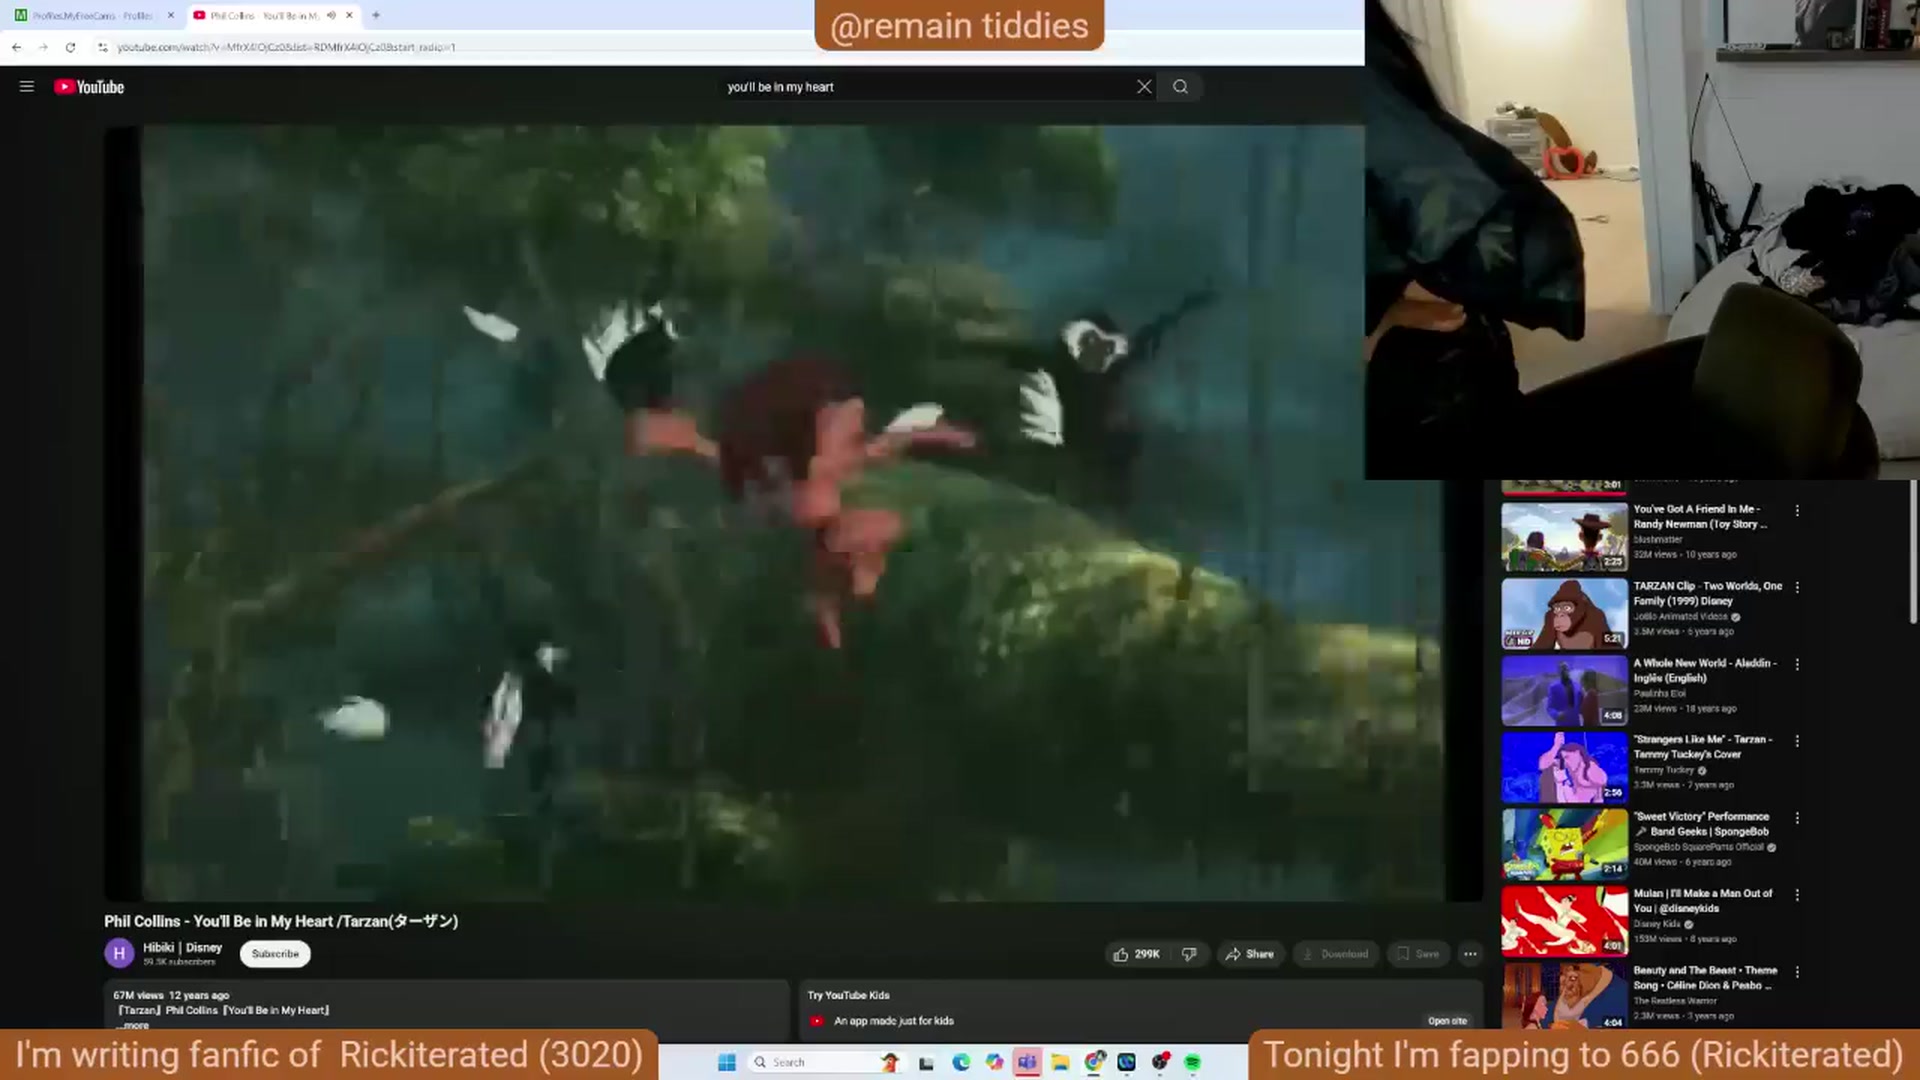The width and height of the screenshot is (1920, 1080).
Task: Close the MyFreeCams Profiles tab
Action: coord(170,16)
